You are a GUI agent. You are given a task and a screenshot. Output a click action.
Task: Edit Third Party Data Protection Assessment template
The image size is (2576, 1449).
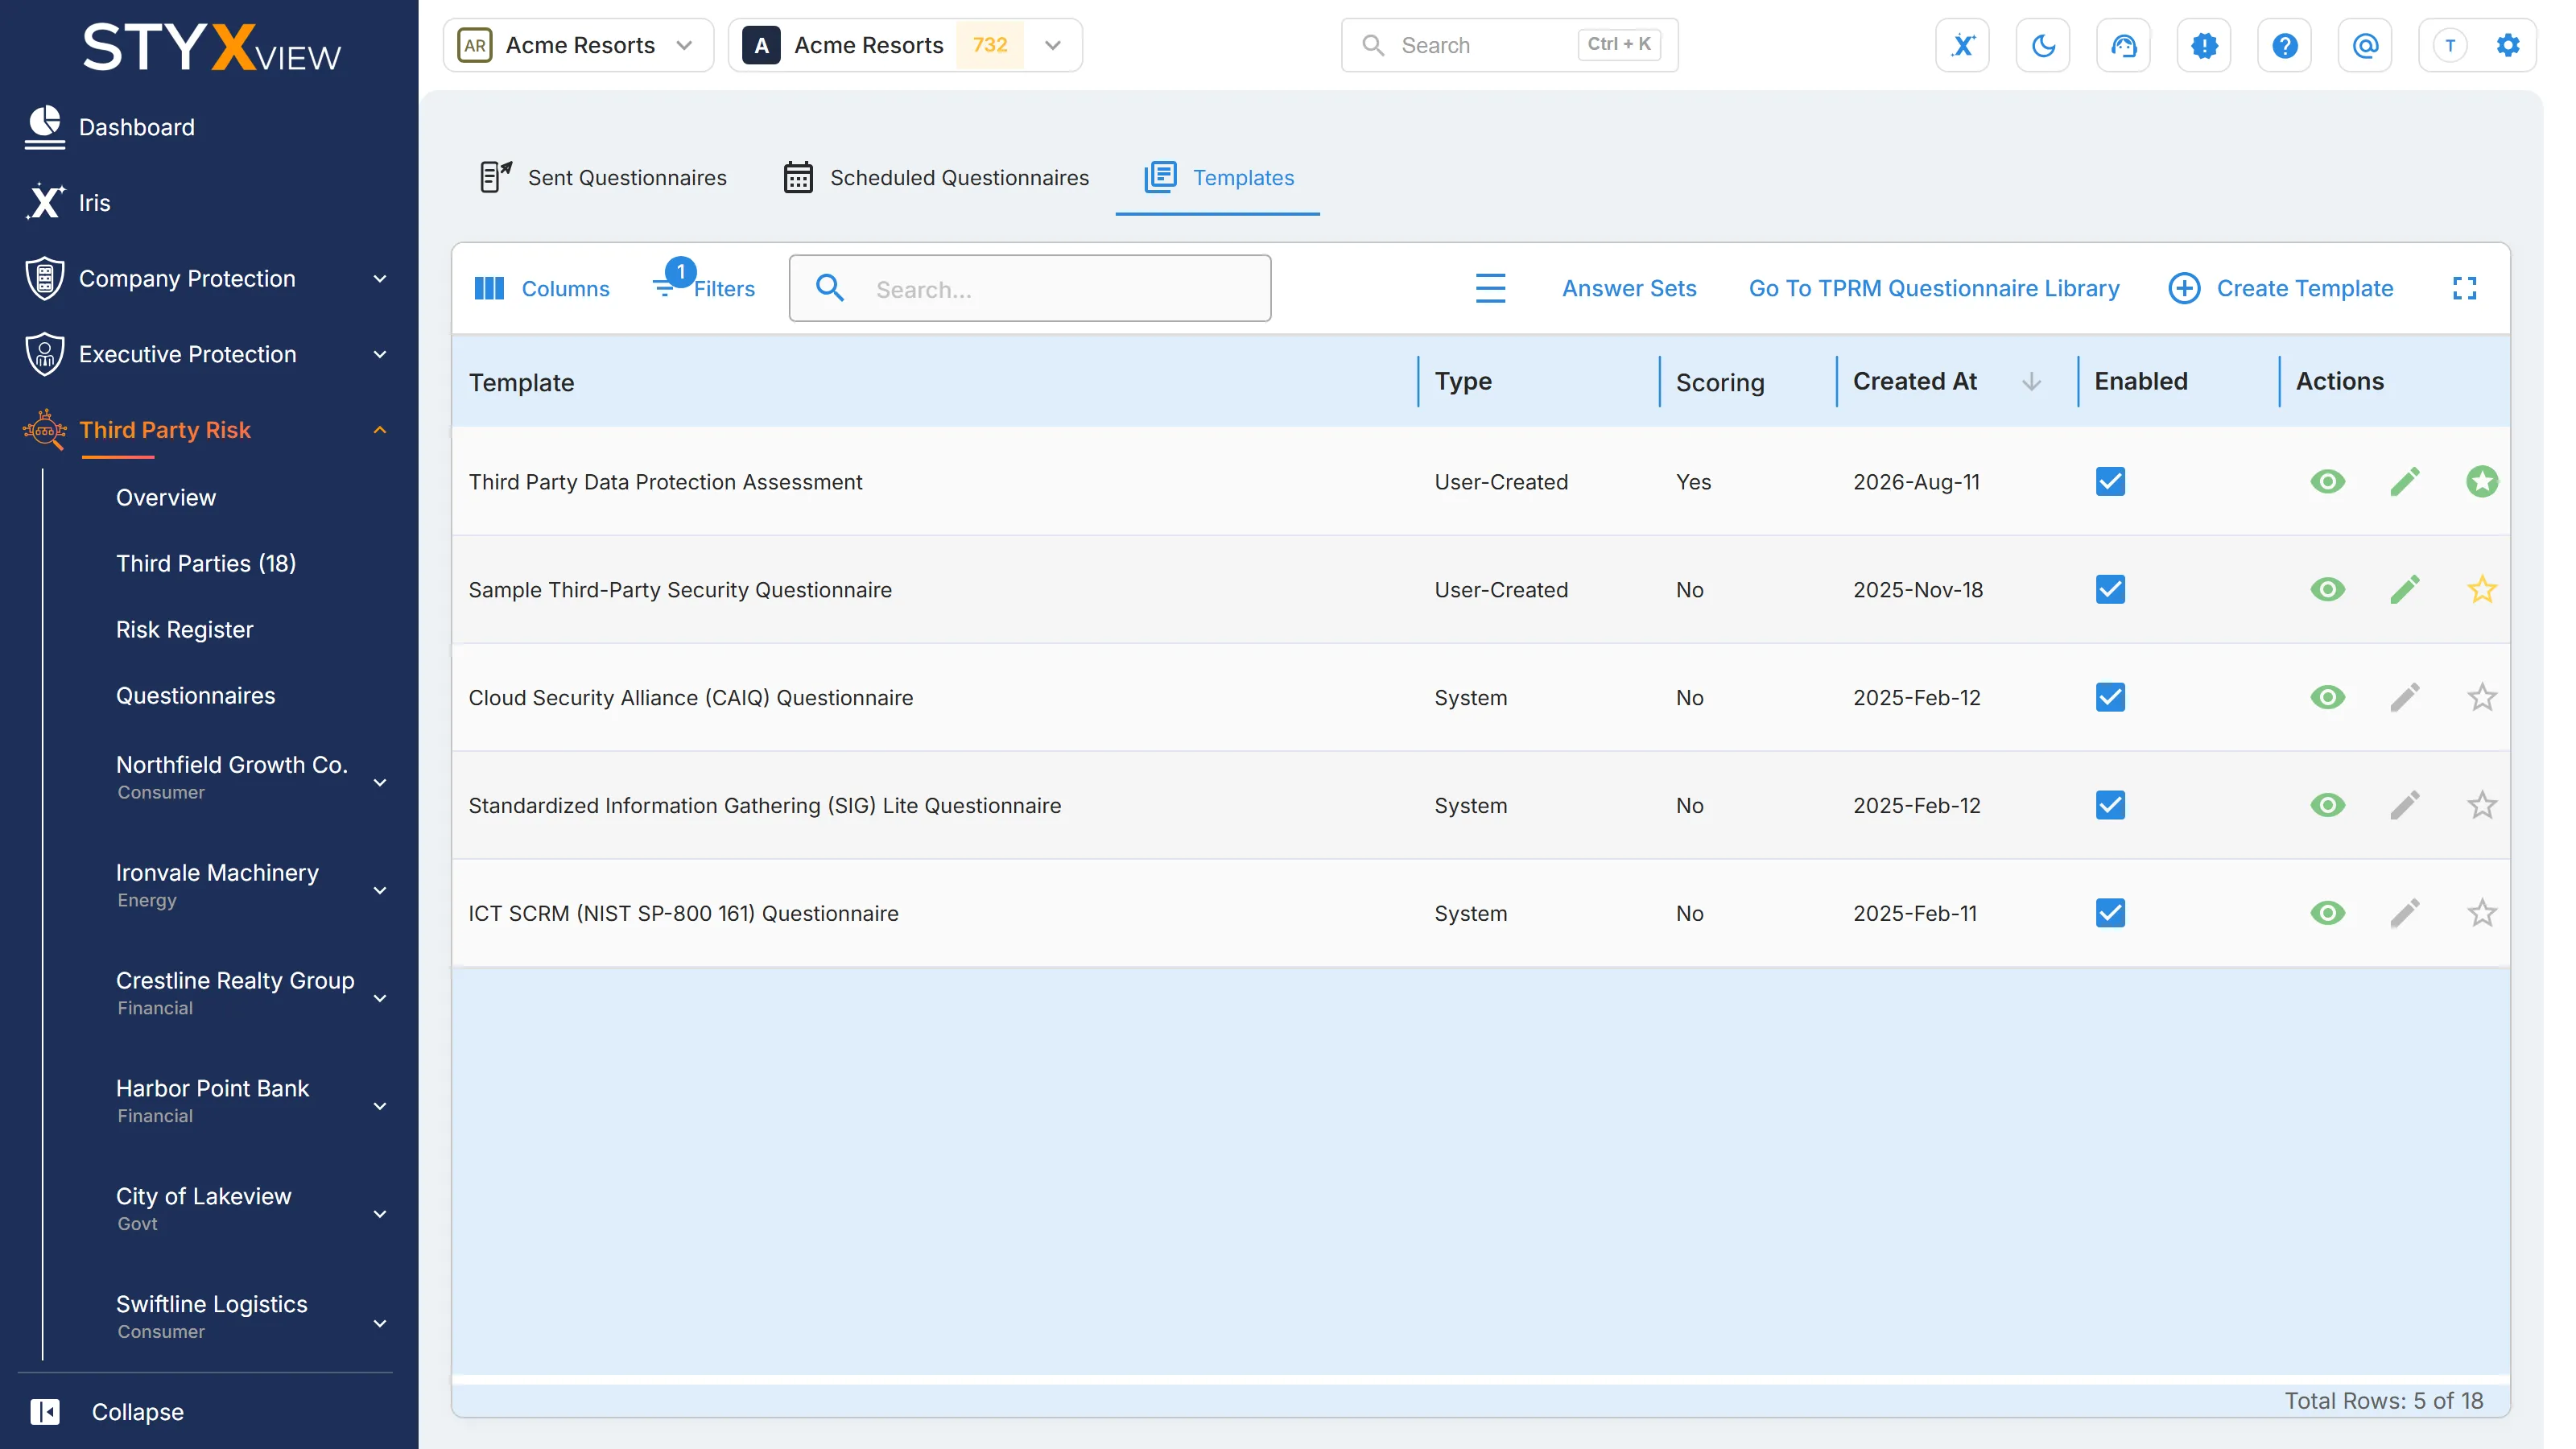click(2405, 482)
